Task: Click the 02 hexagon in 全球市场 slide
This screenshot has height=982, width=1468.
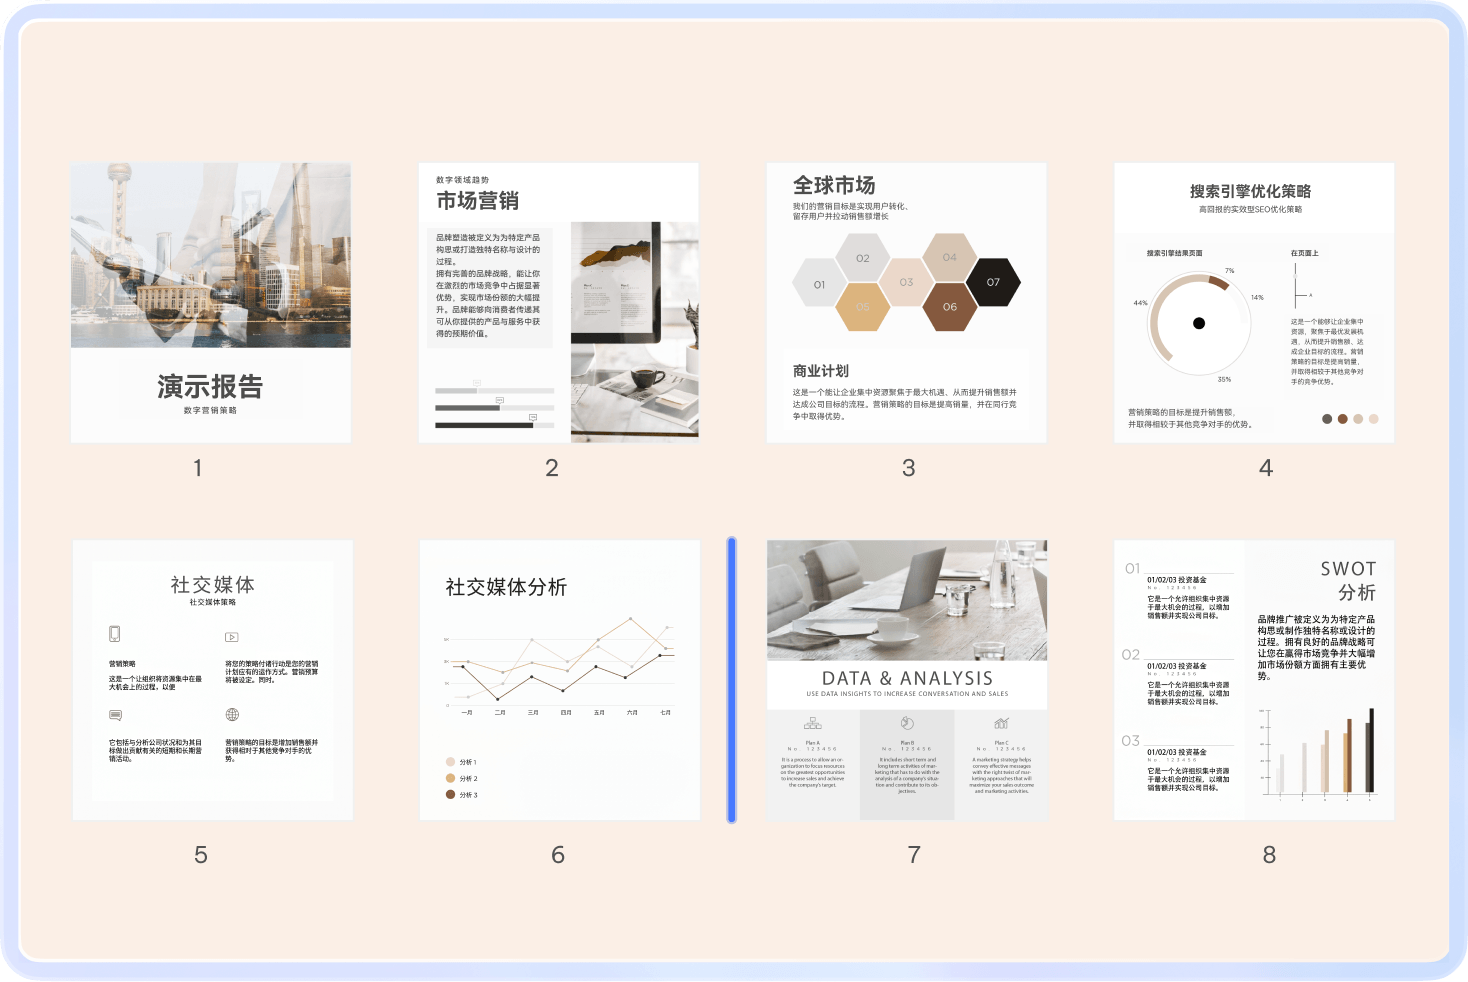Action: tap(863, 258)
